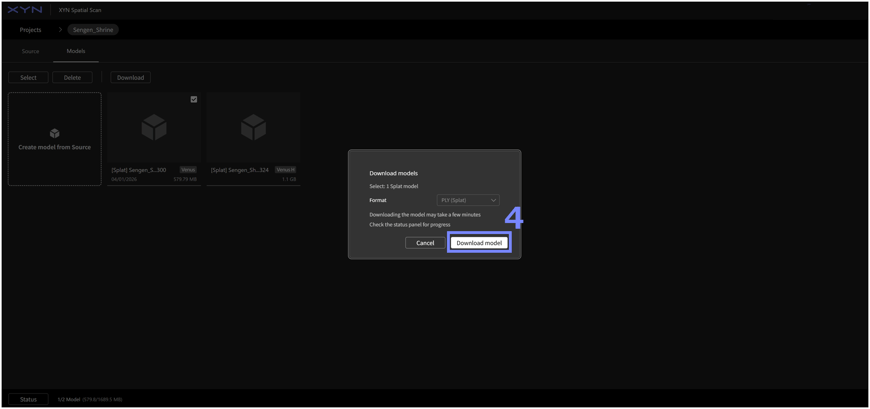Select the Create model from Source card
The height and width of the screenshot is (409, 870).
click(x=54, y=140)
